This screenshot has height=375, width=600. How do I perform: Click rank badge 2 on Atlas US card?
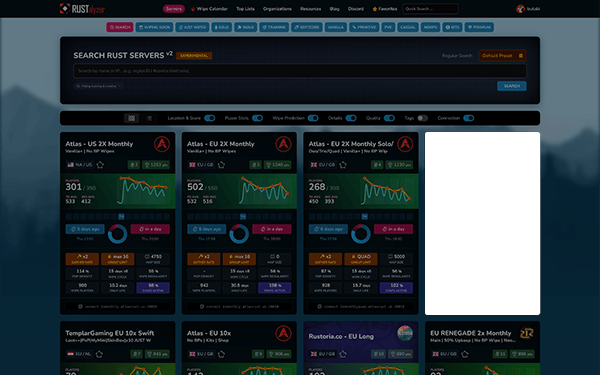134,165
